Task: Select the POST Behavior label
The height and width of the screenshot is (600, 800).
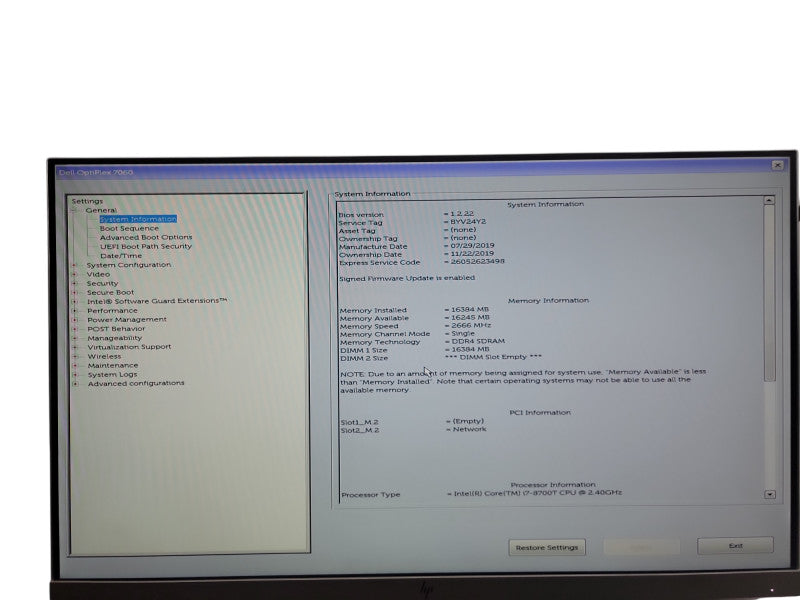Action: pyautogui.click(x=116, y=329)
